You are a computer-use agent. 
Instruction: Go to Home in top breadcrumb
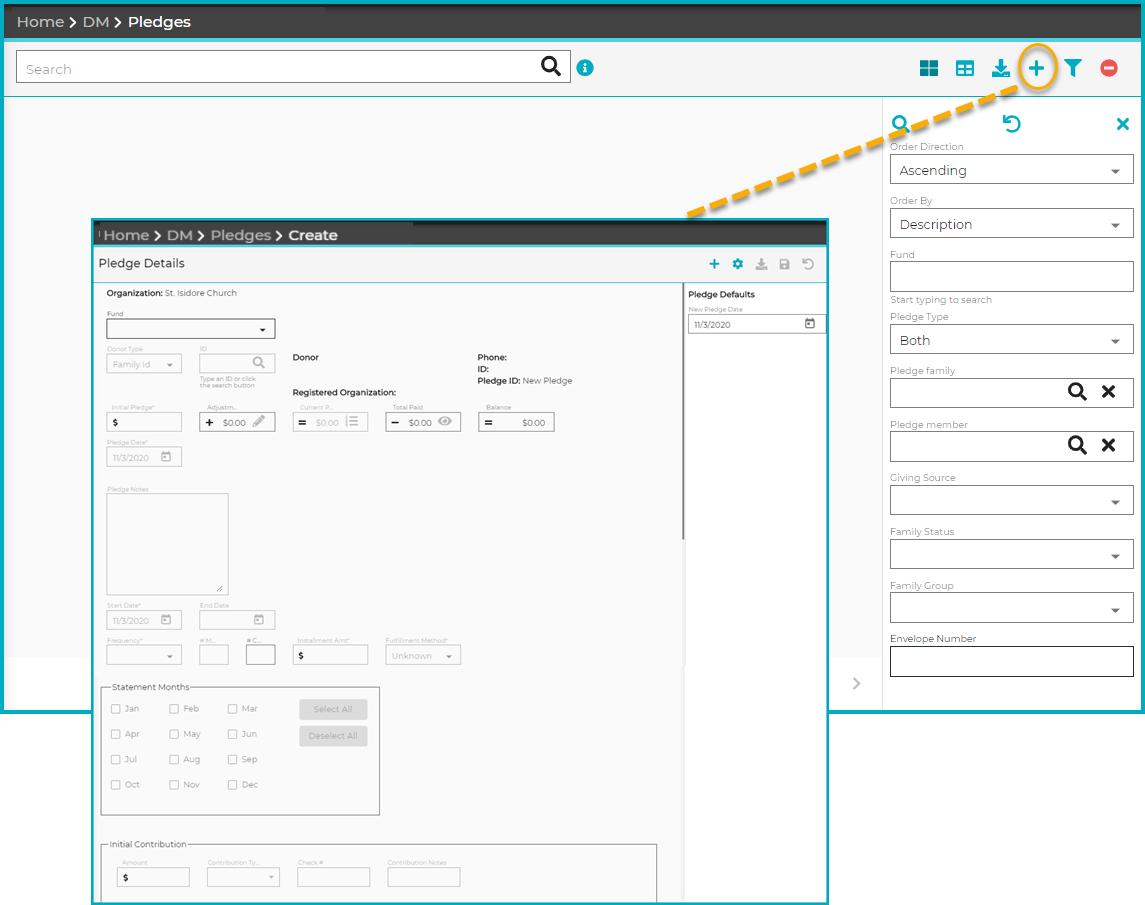tap(40, 22)
